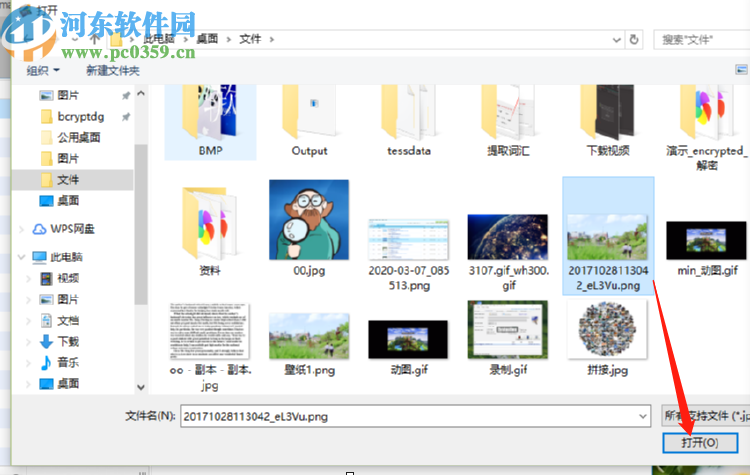
Task: Open the 下载视频 folder
Action: (607, 122)
